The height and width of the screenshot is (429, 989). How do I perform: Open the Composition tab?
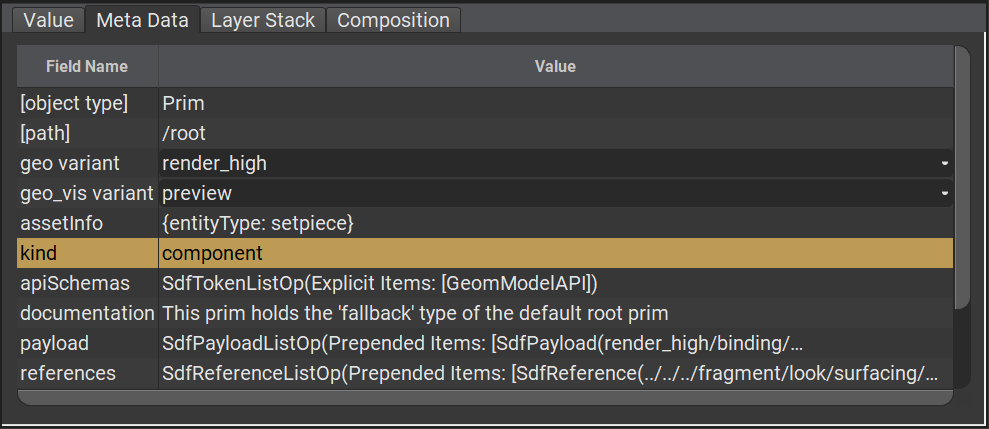point(393,20)
